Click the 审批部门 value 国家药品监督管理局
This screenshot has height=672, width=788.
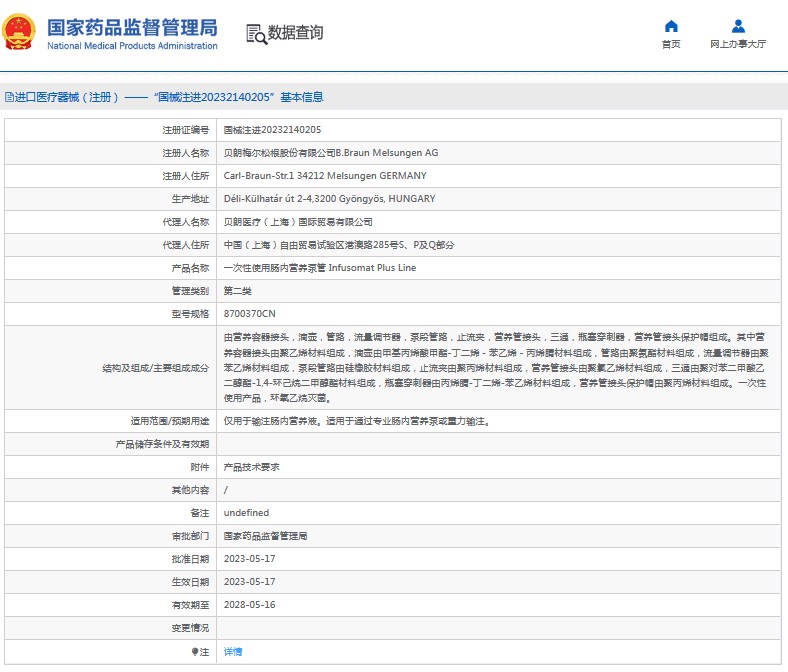click(x=265, y=536)
